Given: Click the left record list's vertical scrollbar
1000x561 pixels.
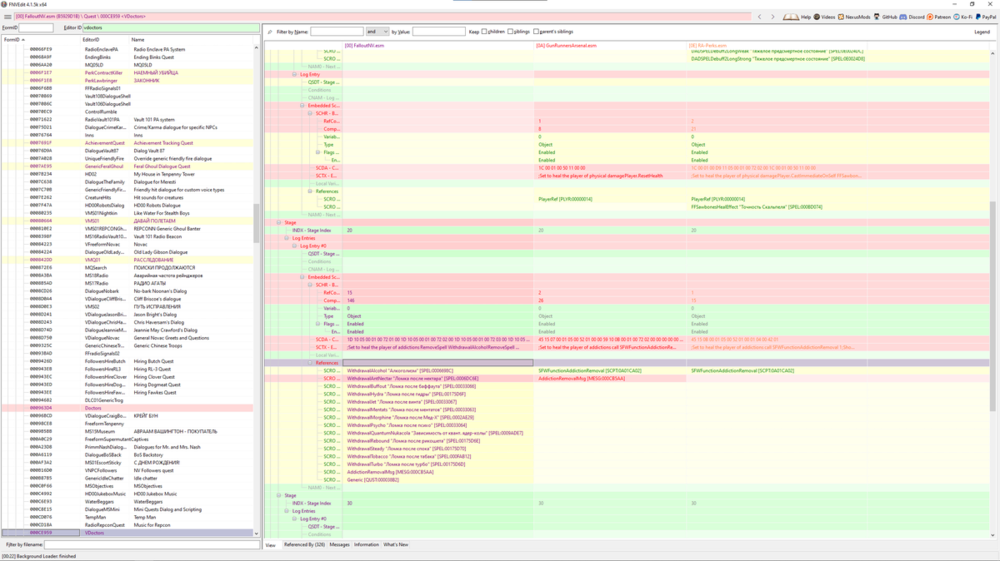Looking at the screenshot, I should (256, 223).
